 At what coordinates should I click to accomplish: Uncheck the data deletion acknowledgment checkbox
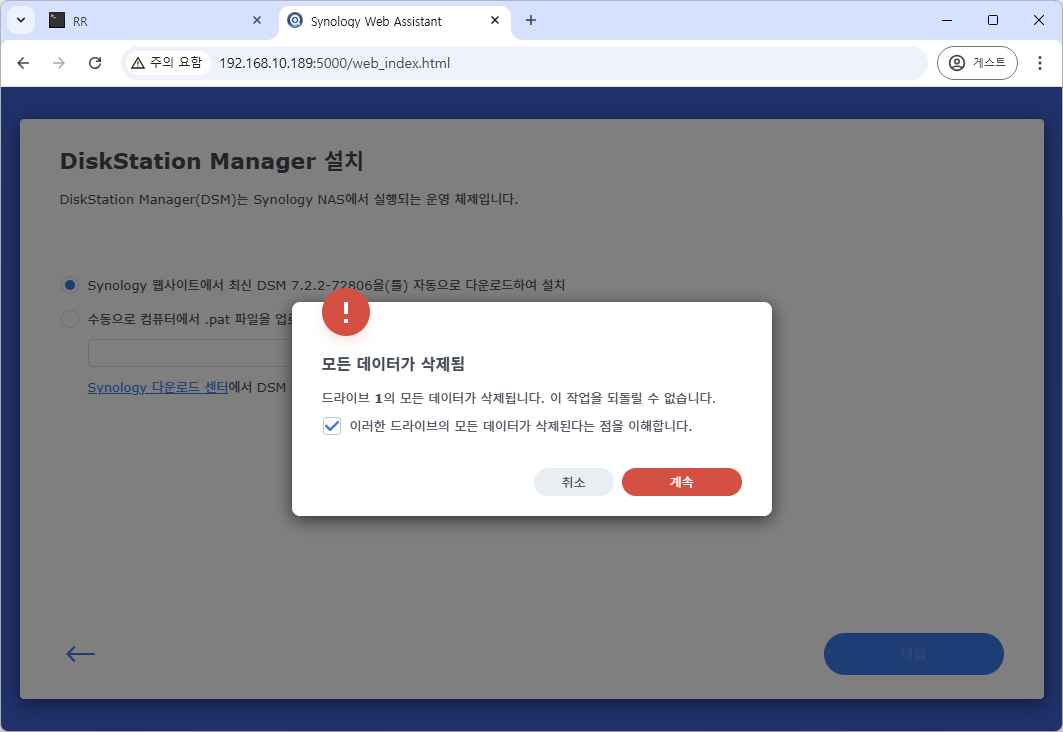(332, 426)
